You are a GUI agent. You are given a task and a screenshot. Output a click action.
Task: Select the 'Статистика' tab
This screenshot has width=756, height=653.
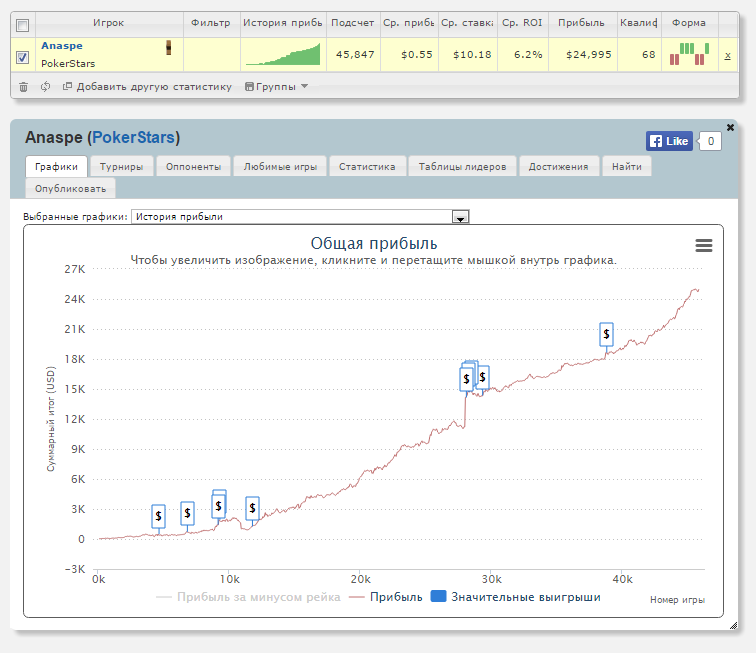click(x=367, y=166)
